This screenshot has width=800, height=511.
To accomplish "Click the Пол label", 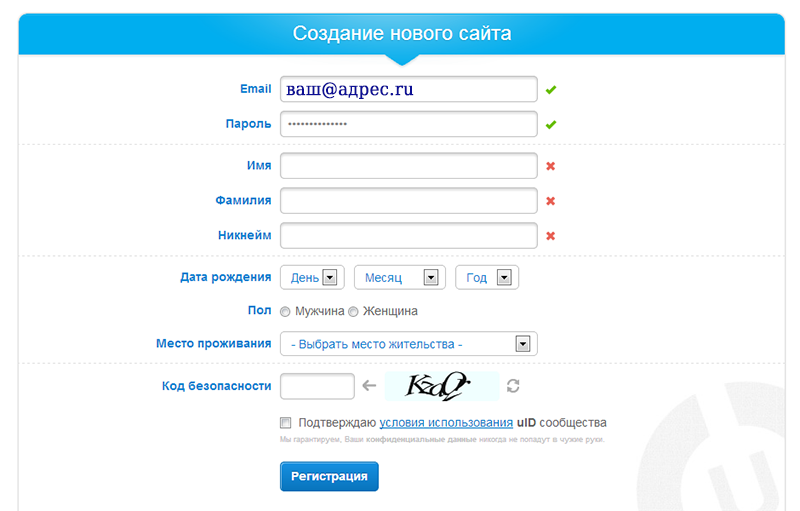I will 260,310.
